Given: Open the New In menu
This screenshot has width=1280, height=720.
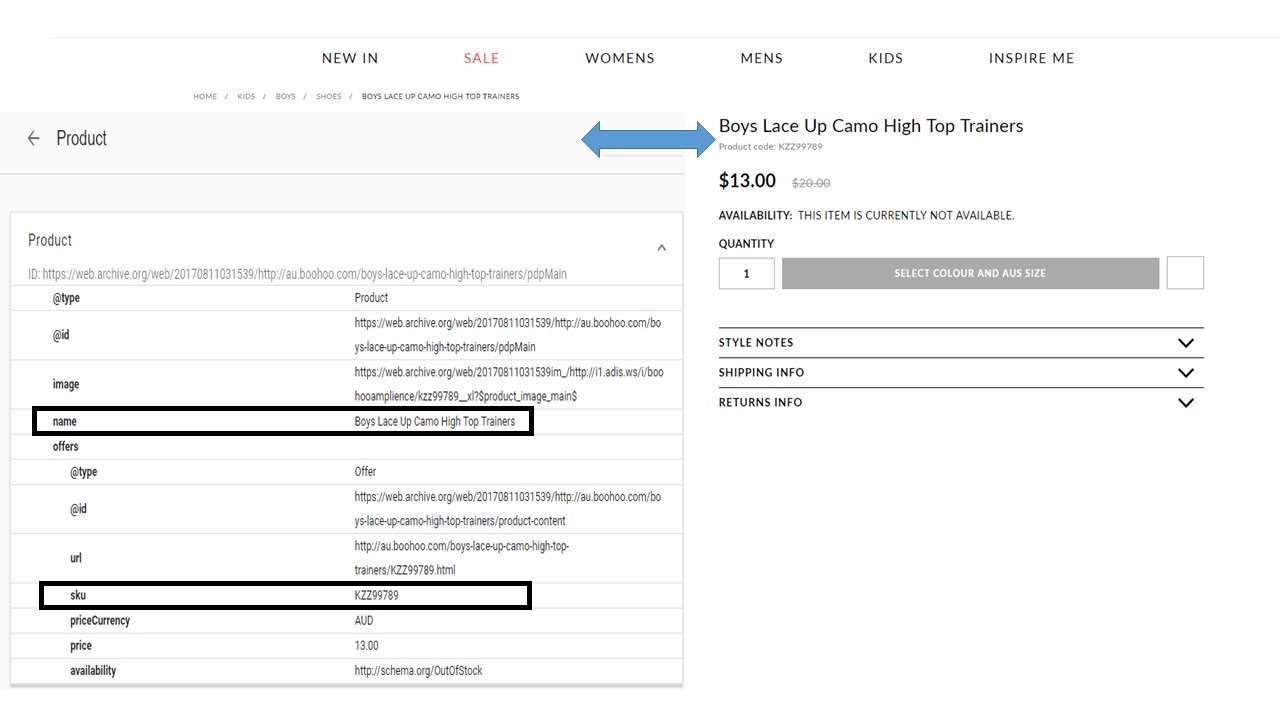Looking at the screenshot, I should click(x=350, y=58).
